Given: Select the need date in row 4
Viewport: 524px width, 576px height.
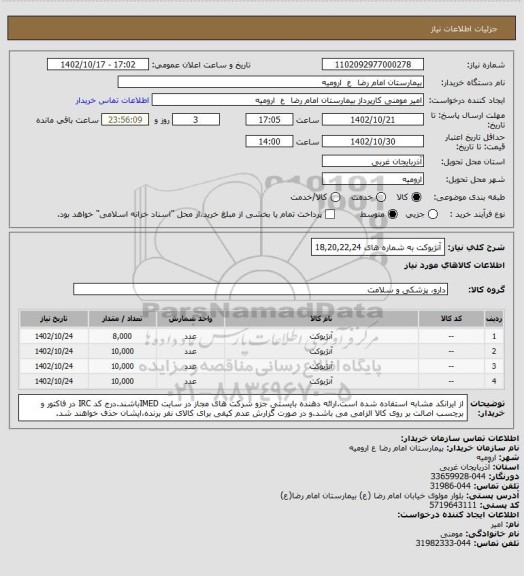Looking at the screenshot, I should tap(54, 381).
